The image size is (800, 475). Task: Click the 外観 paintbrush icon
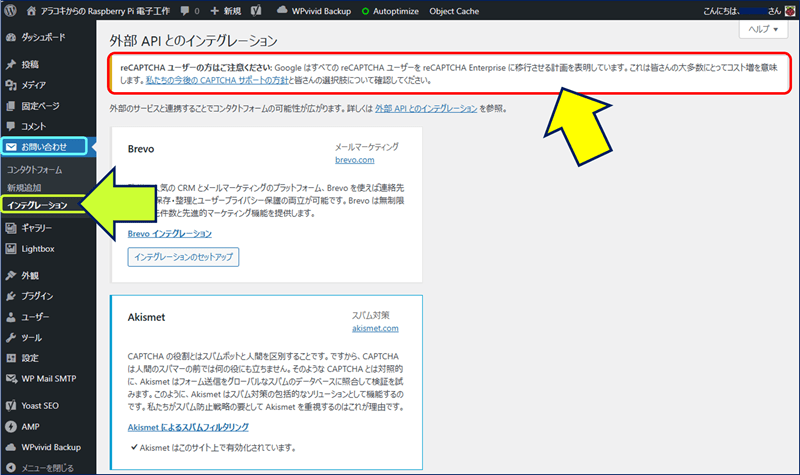pyautogui.click(x=11, y=276)
